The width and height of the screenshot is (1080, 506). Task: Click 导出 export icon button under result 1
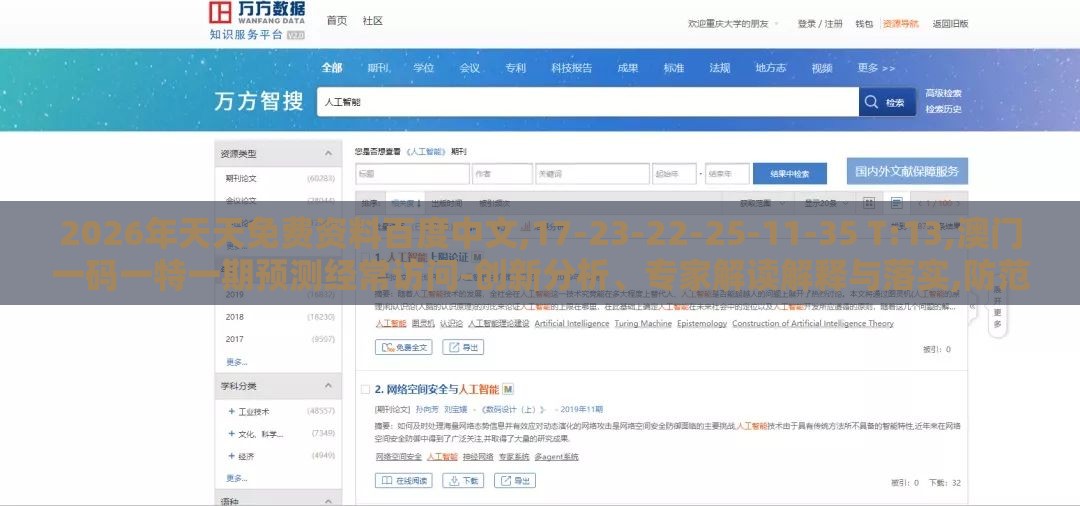click(463, 348)
